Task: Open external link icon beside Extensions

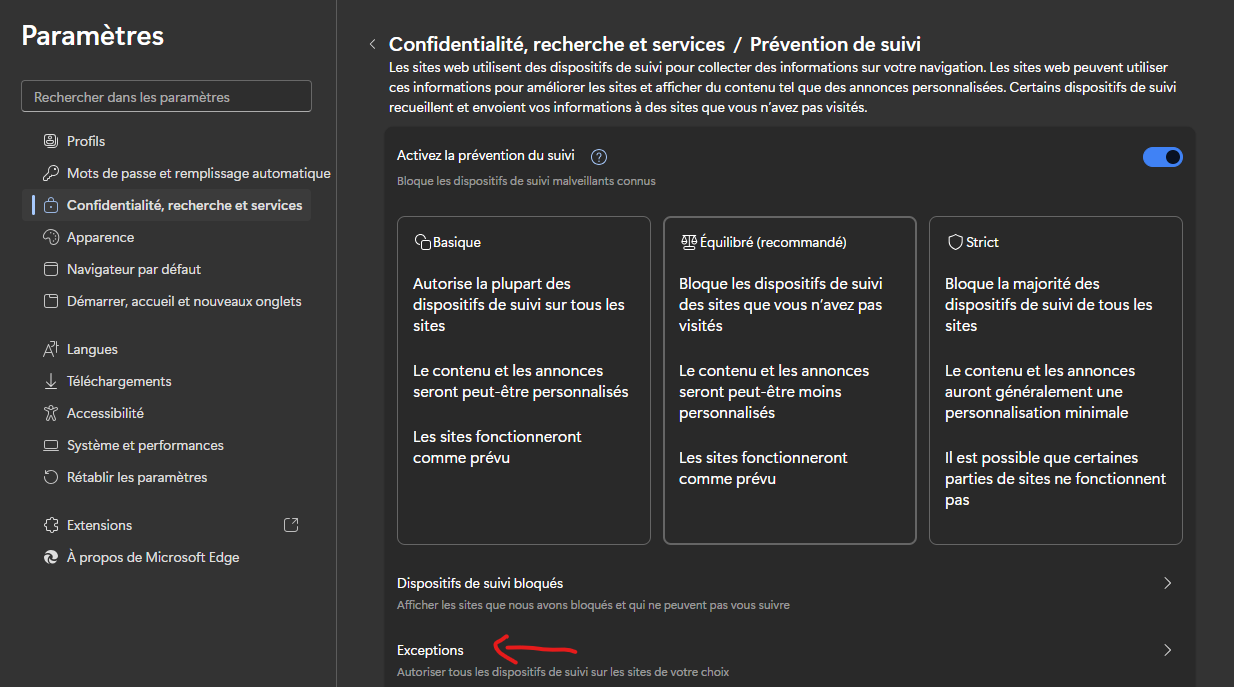Action: tap(291, 525)
